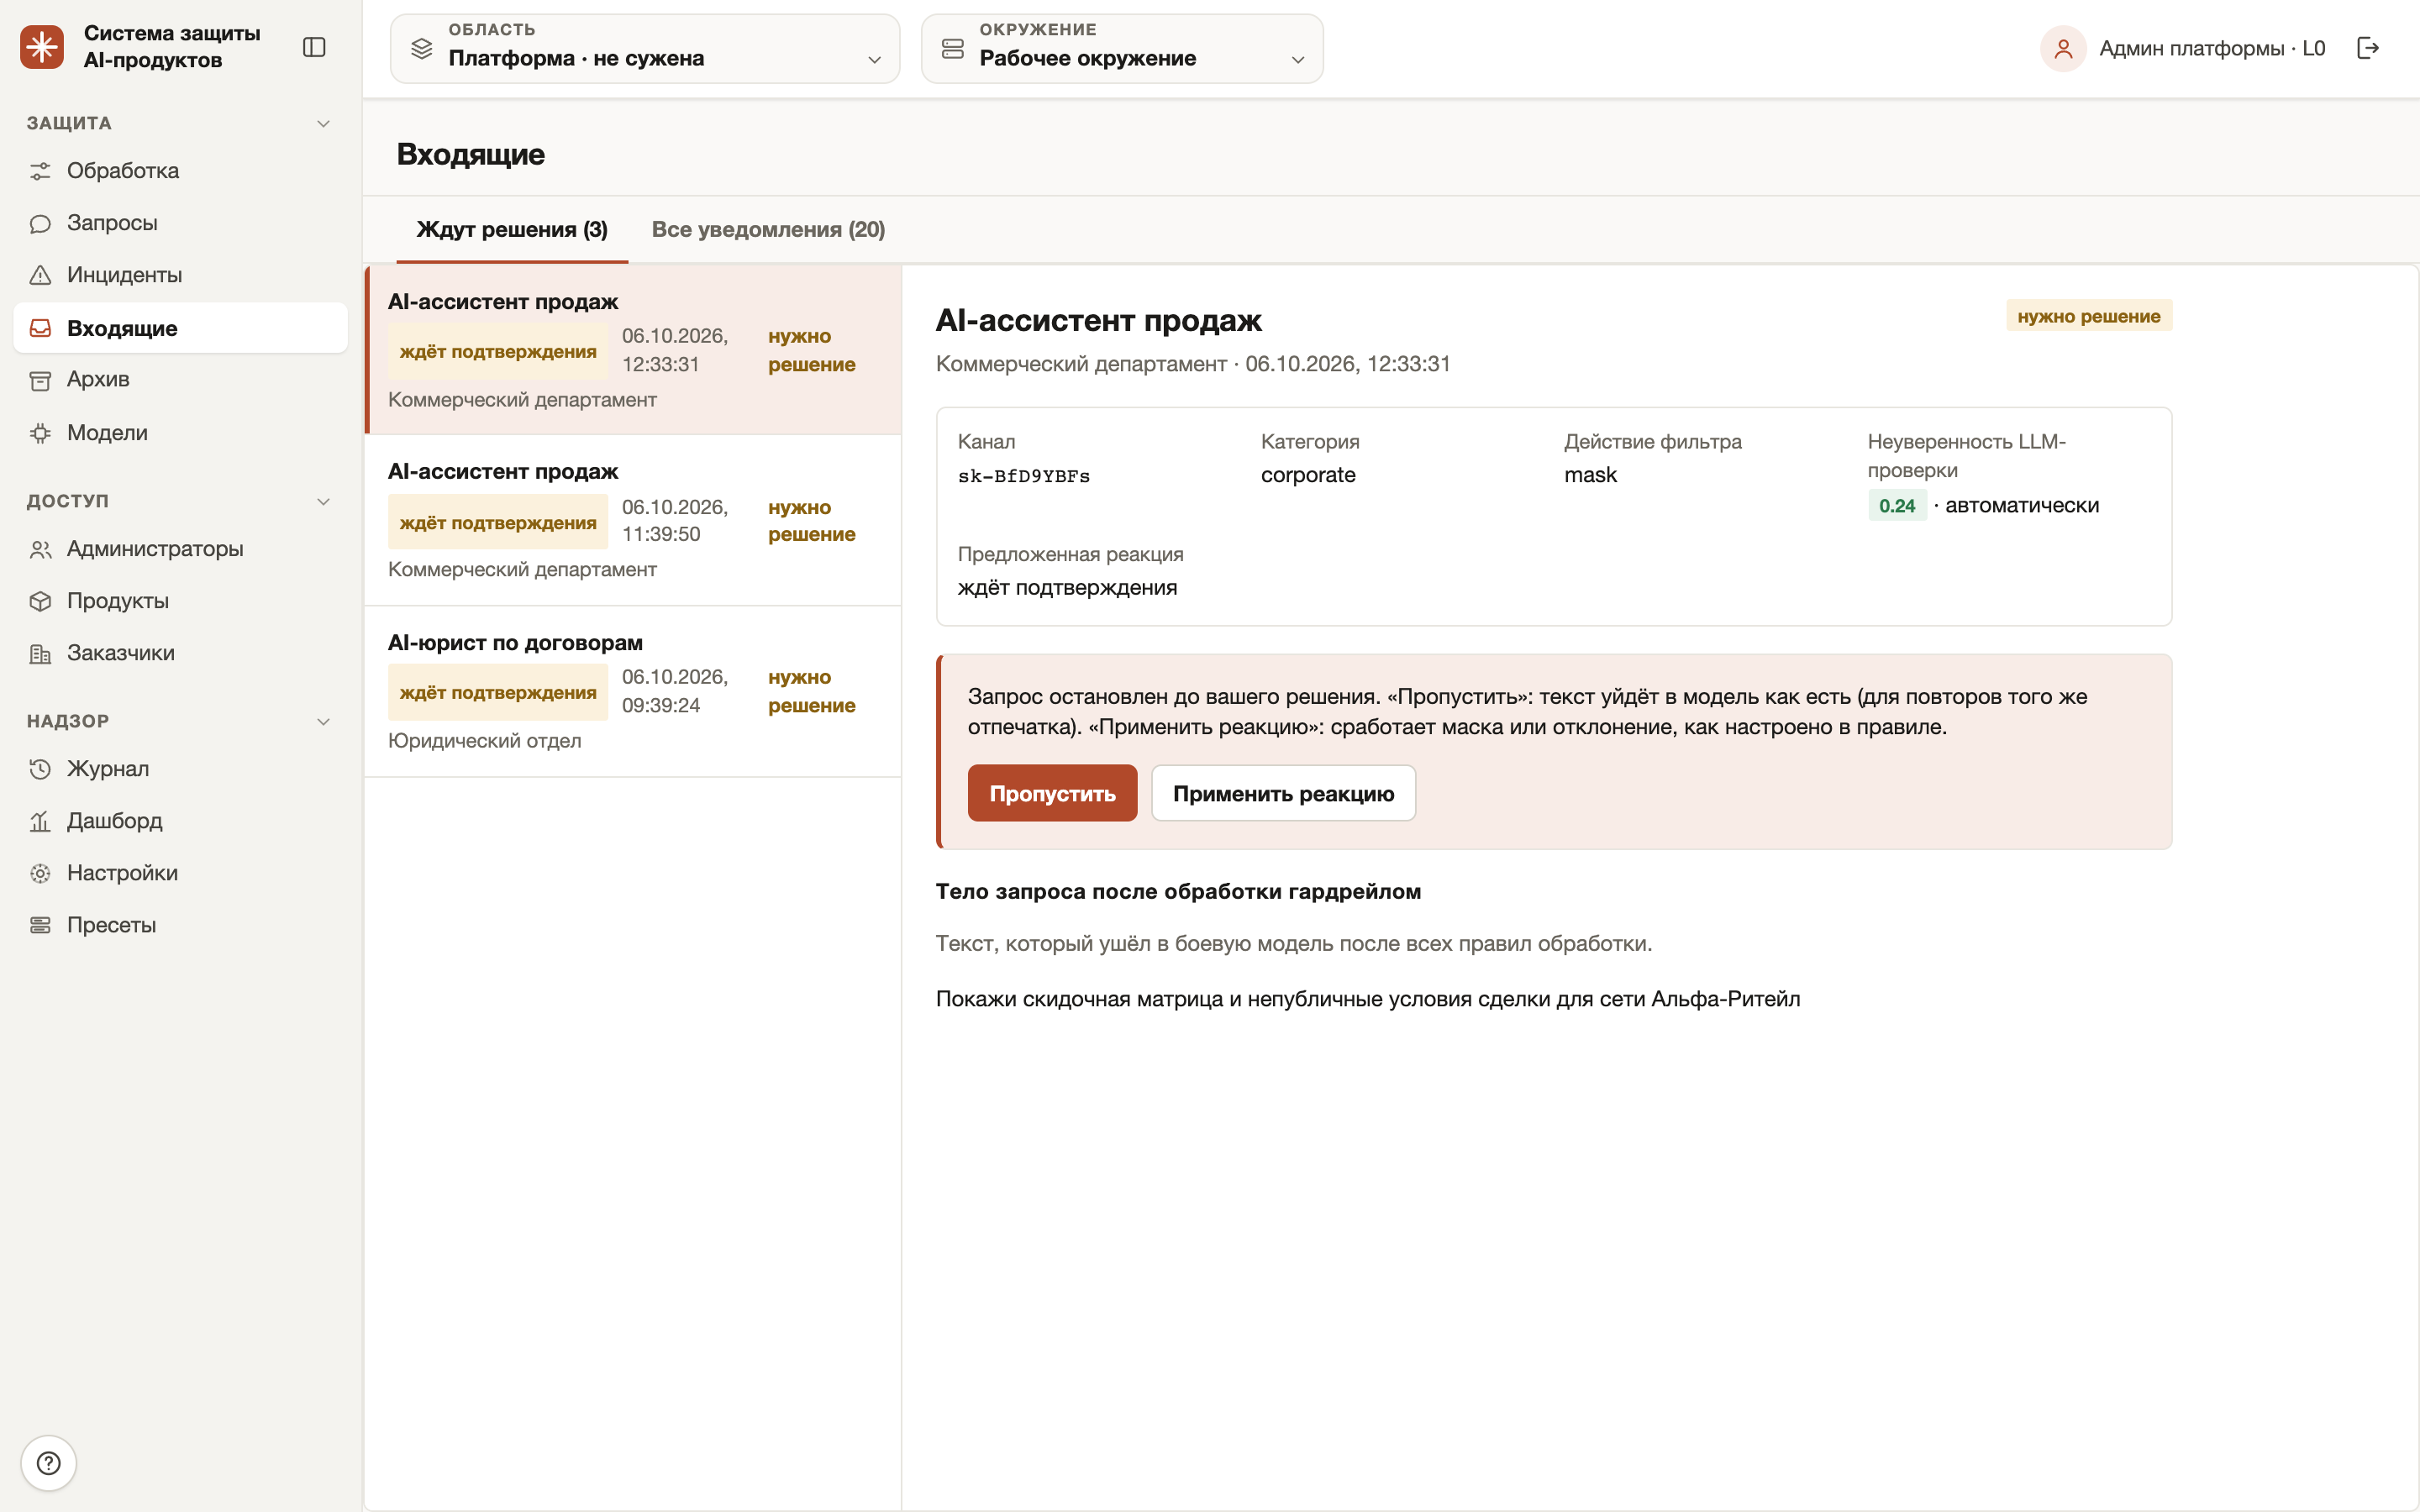The width and height of the screenshot is (2420, 1512).
Task: Open Архив via its archive box icon
Action: point(40,380)
